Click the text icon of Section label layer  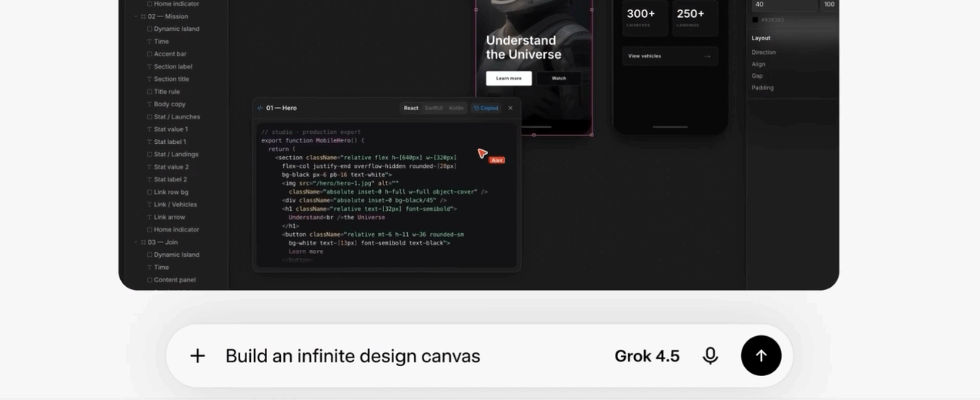(x=149, y=66)
